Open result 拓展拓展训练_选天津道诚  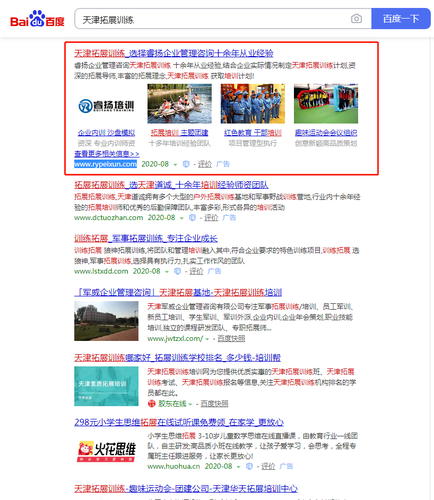(x=171, y=185)
